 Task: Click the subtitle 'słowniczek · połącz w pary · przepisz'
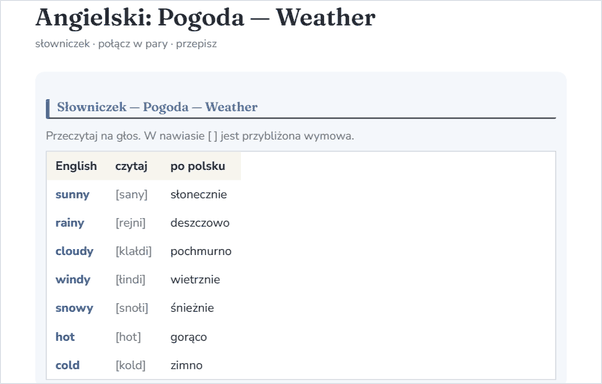click(126, 44)
